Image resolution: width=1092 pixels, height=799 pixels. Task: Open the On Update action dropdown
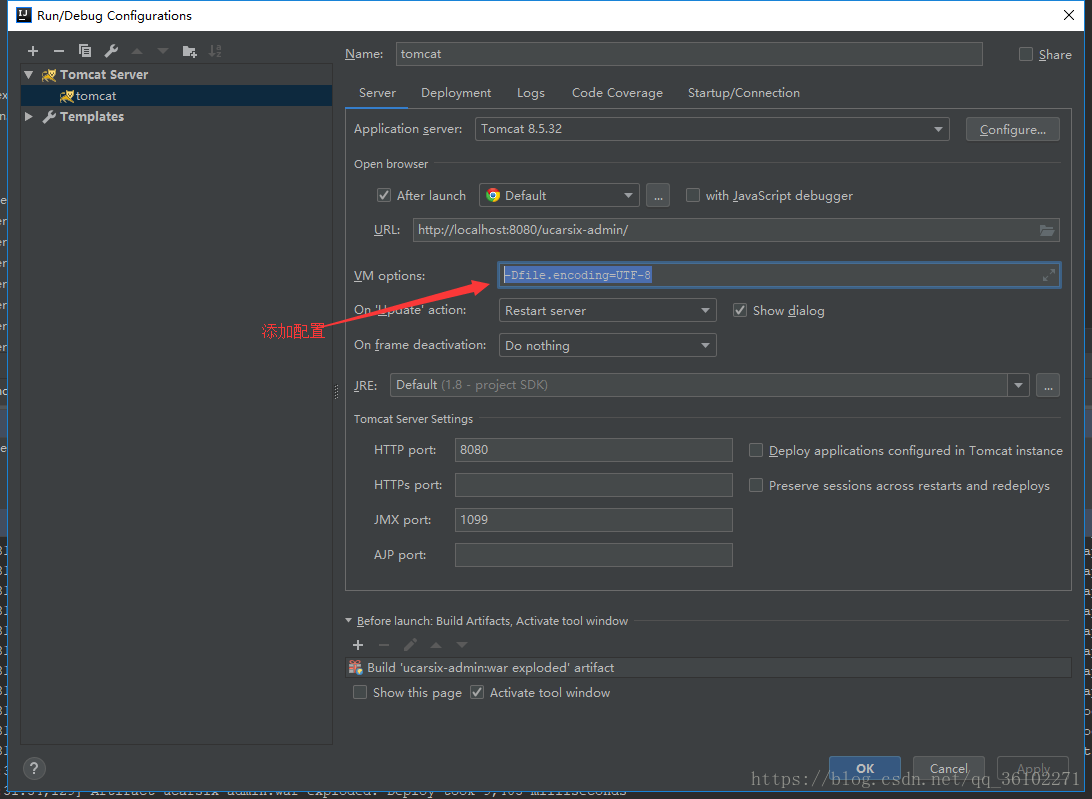(607, 311)
